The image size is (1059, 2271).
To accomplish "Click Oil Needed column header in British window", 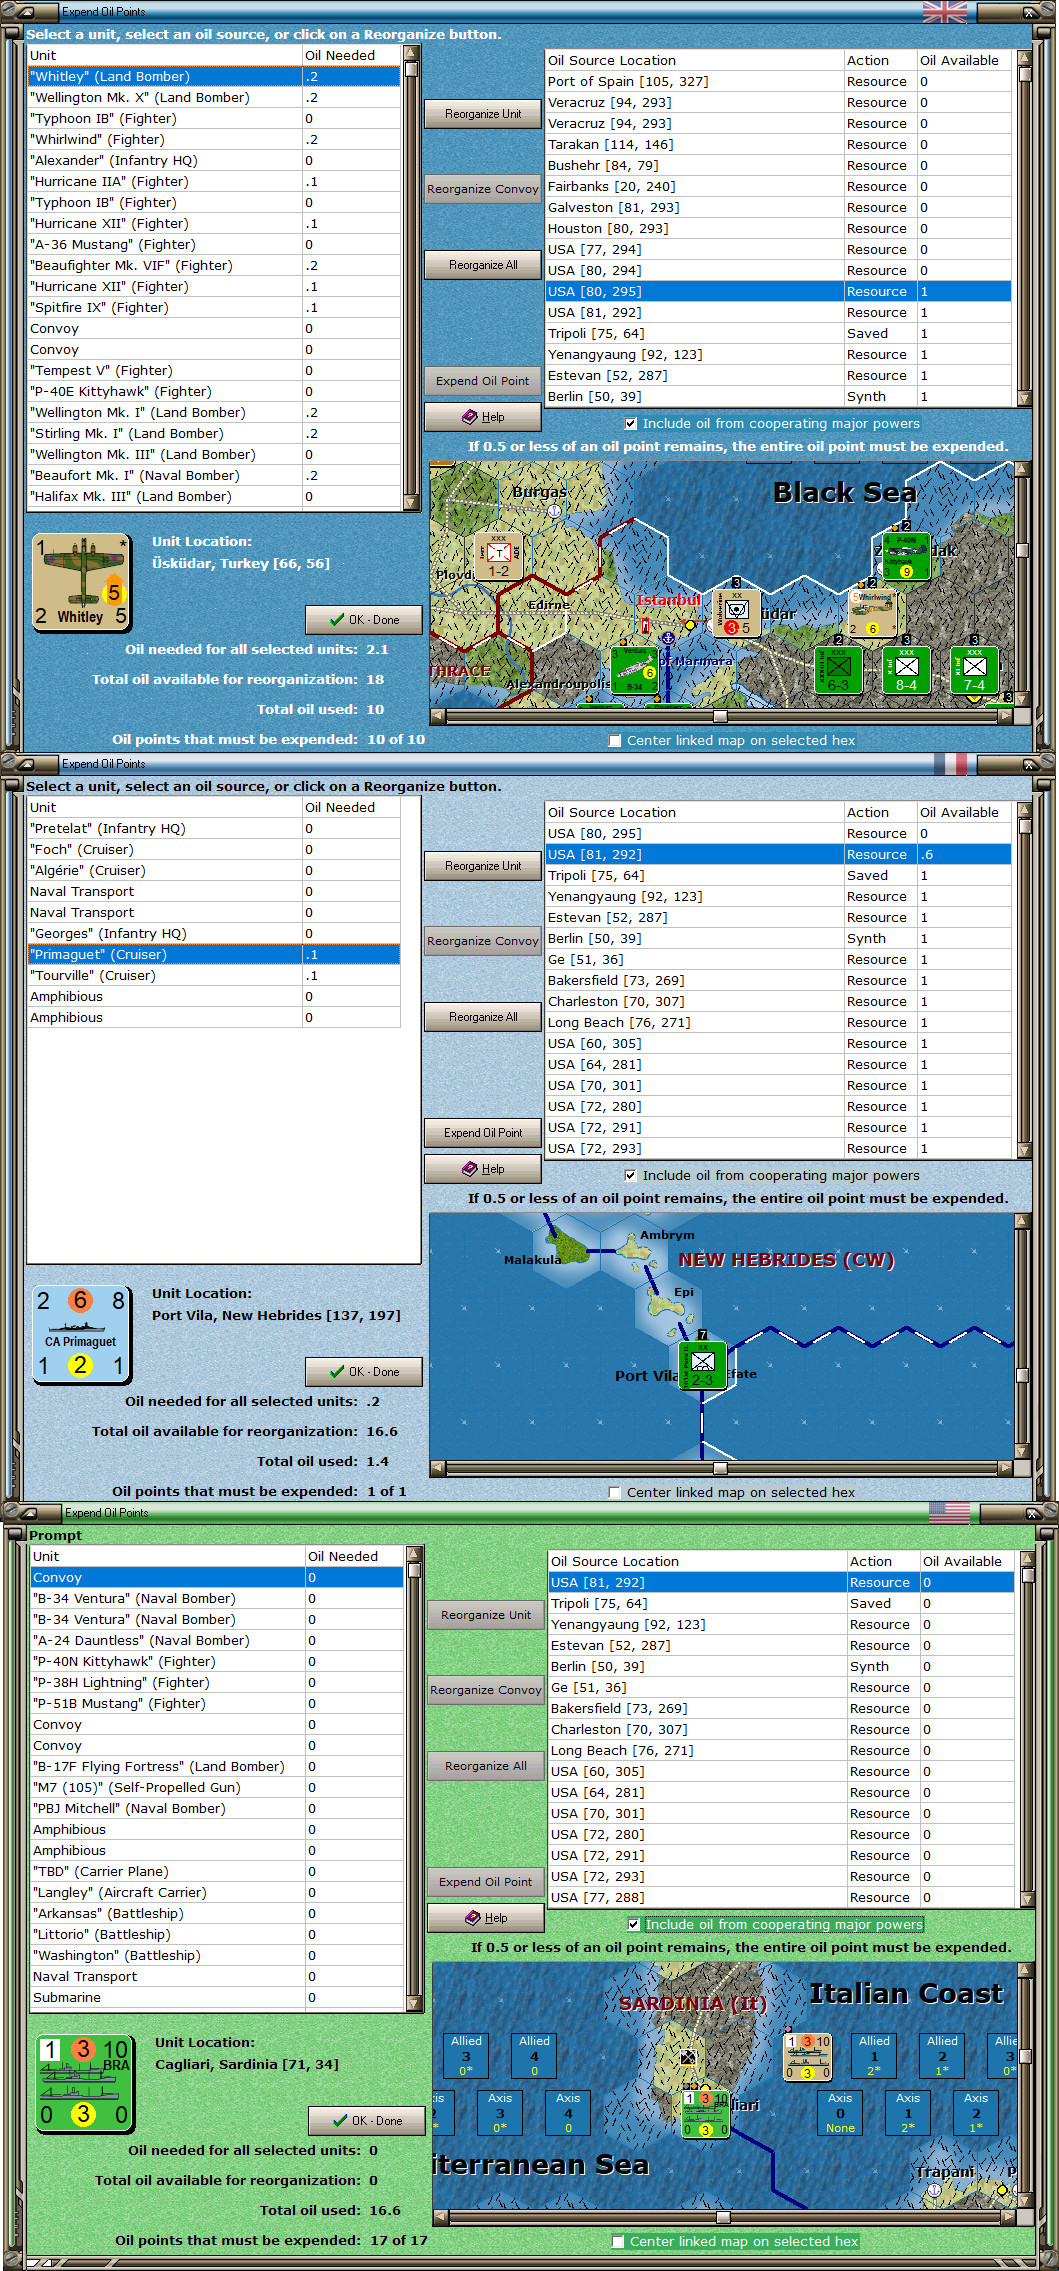I will [351, 56].
